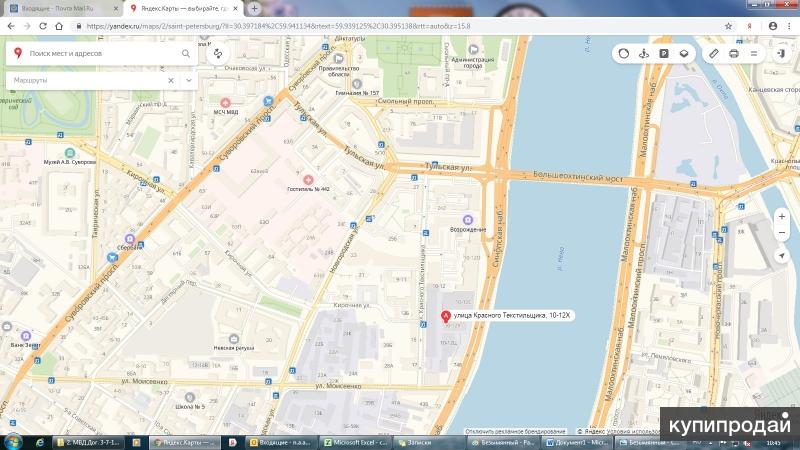The width and height of the screenshot is (800, 450).
Task: Click the print map icon
Action: 734,53
